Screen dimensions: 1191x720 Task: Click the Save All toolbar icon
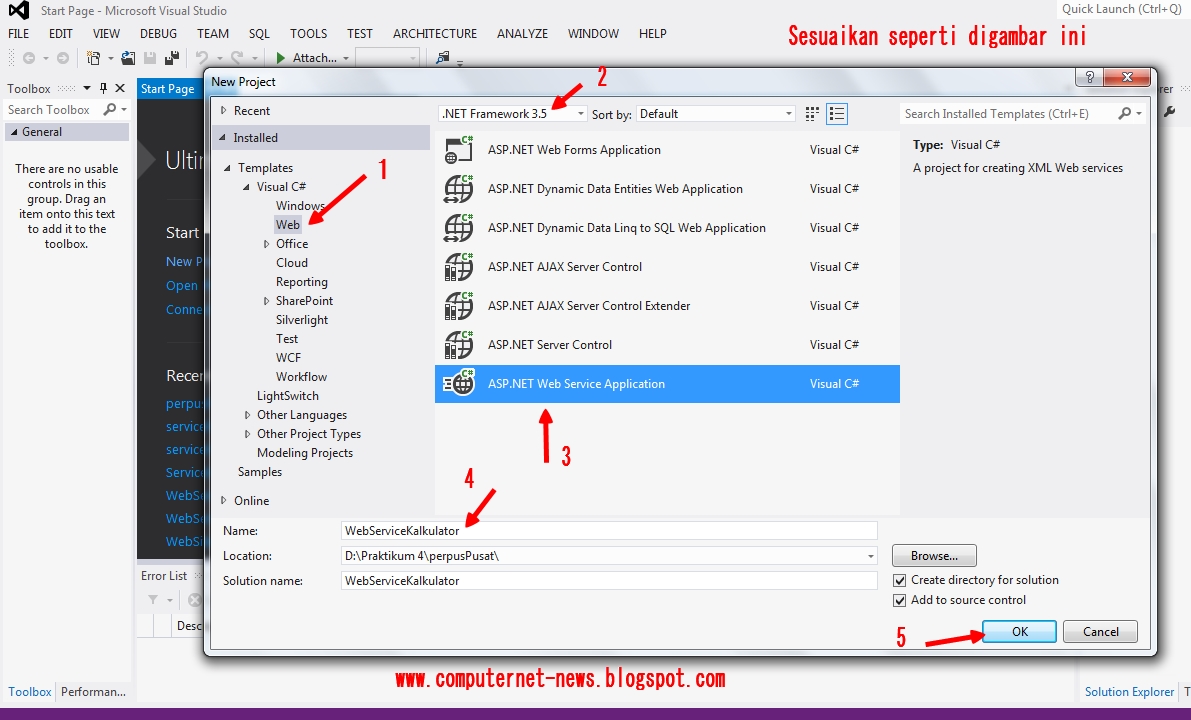pos(172,58)
